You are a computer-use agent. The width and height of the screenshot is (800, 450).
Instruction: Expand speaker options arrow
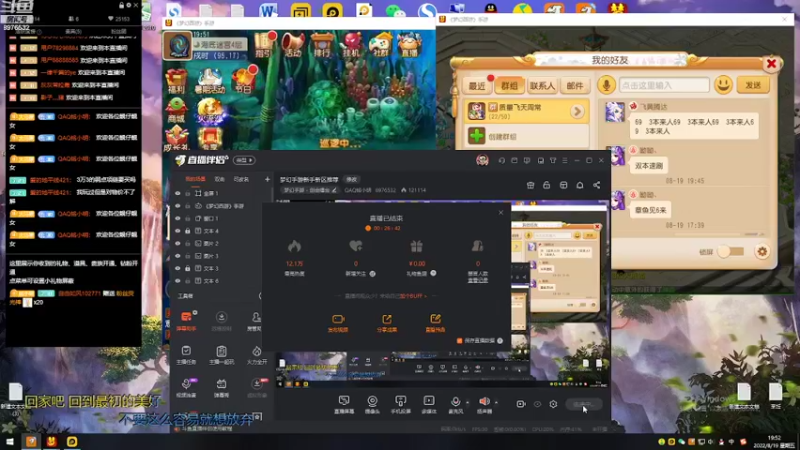(496, 403)
